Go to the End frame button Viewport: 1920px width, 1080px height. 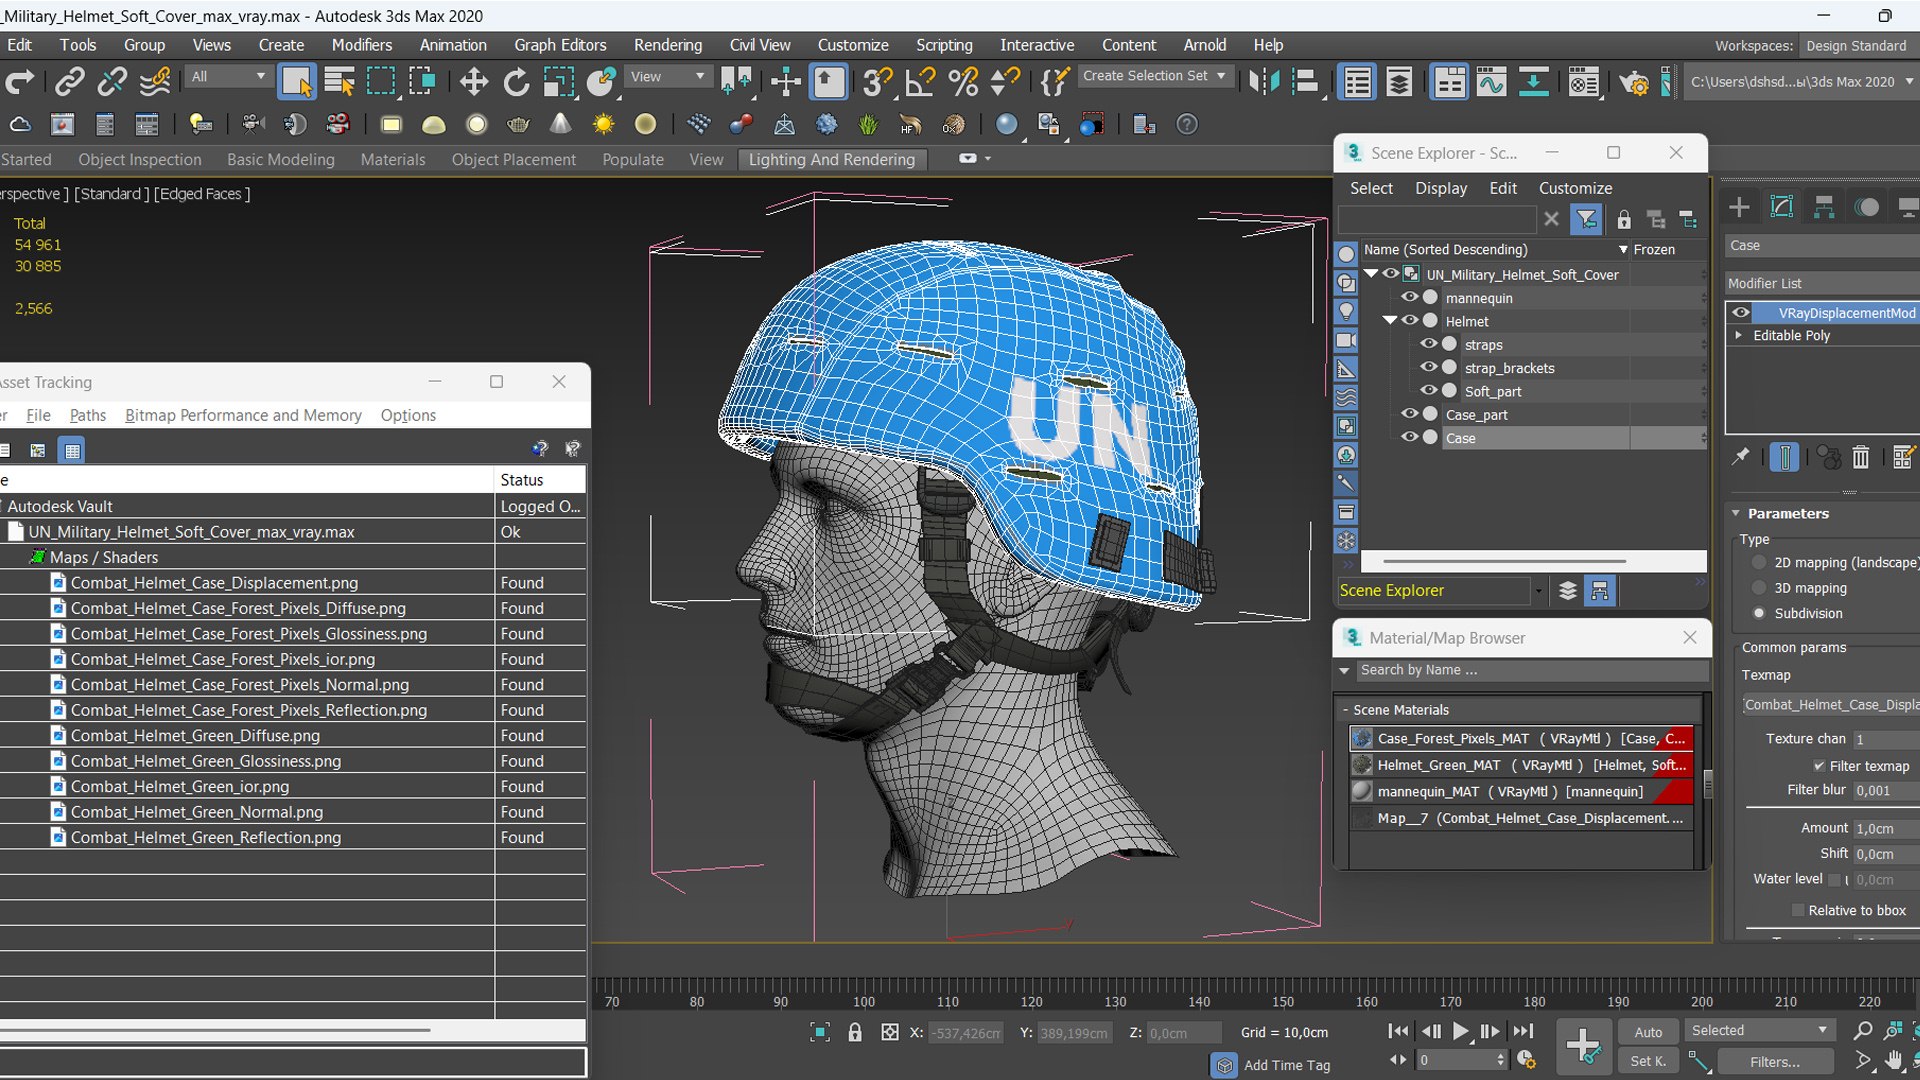pyautogui.click(x=1523, y=1031)
